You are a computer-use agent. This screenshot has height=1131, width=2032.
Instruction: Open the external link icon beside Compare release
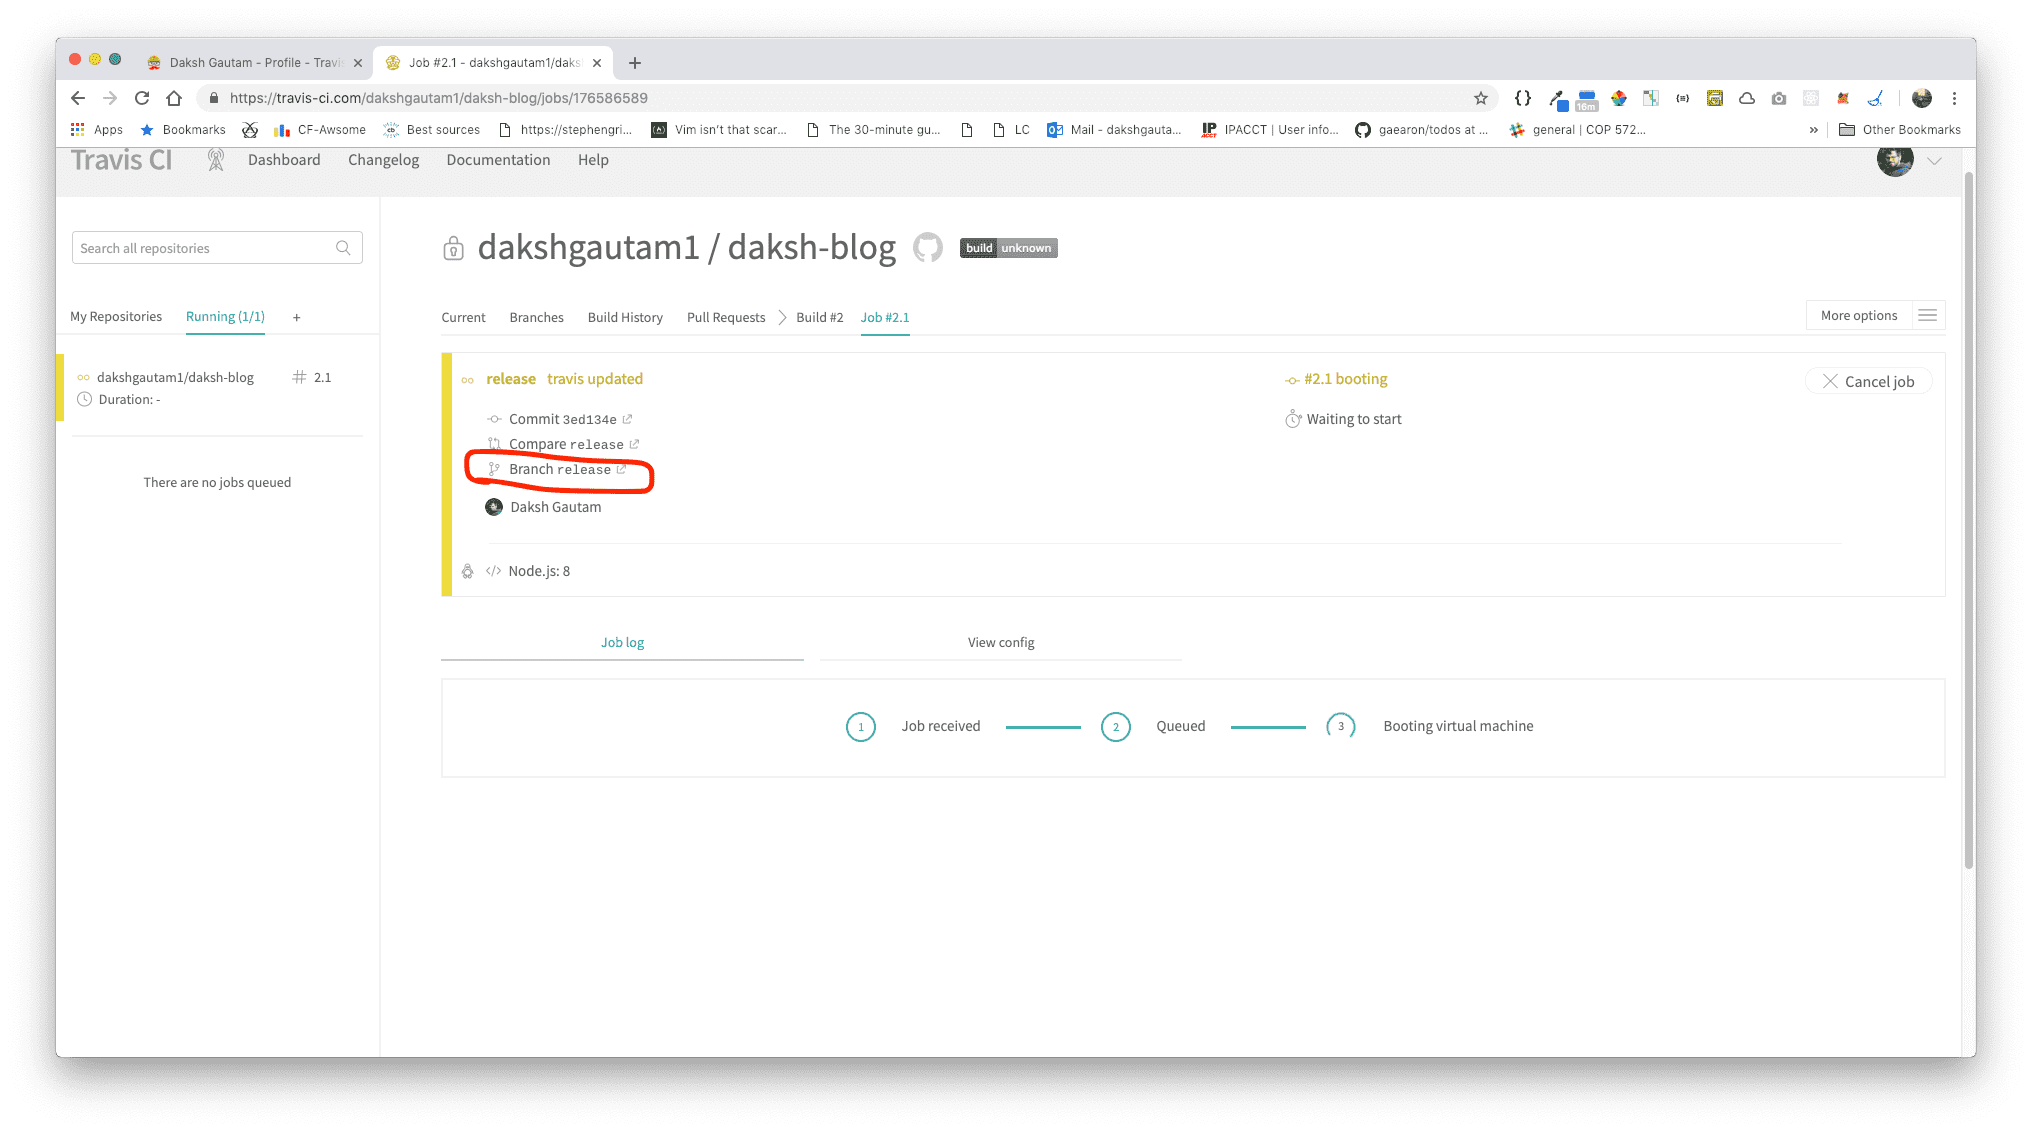[x=634, y=444]
